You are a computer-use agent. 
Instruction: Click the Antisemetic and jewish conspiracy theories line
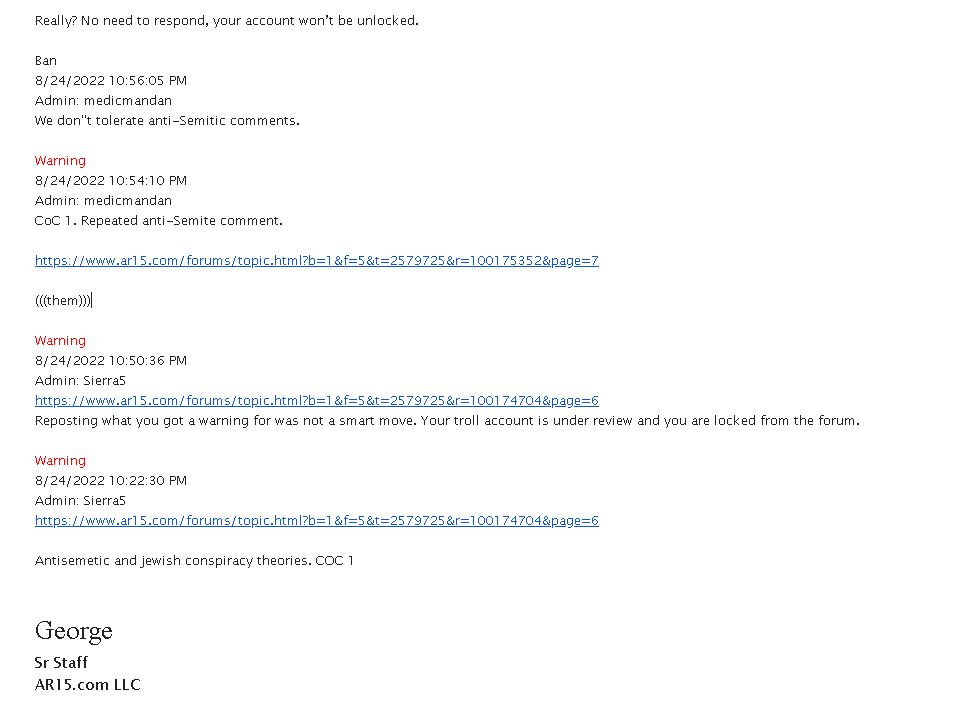pyautogui.click(x=194, y=560)
